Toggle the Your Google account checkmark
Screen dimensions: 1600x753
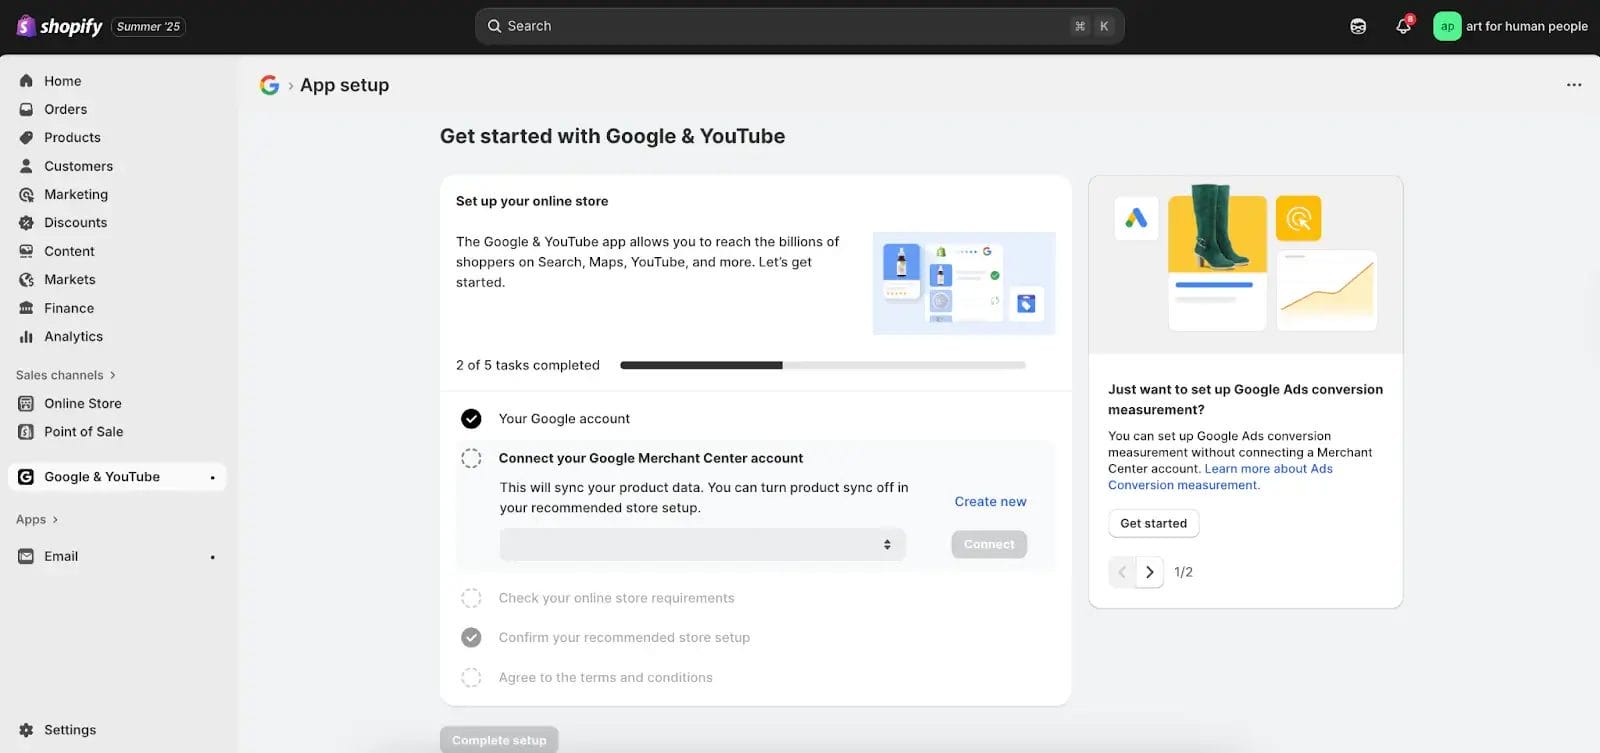coord(471,419)
